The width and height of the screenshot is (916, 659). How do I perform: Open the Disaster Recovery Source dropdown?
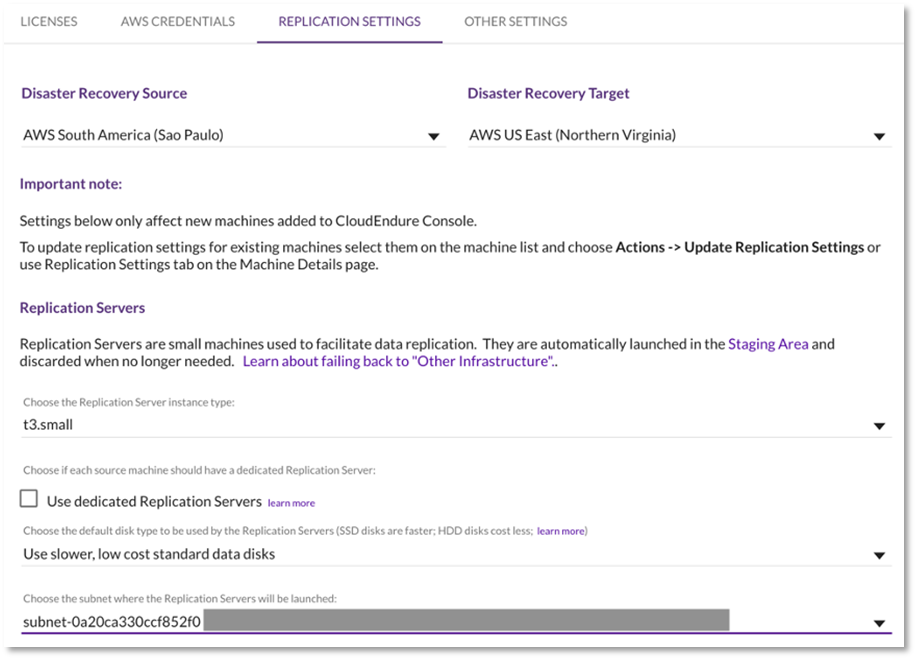pos(233,136)
